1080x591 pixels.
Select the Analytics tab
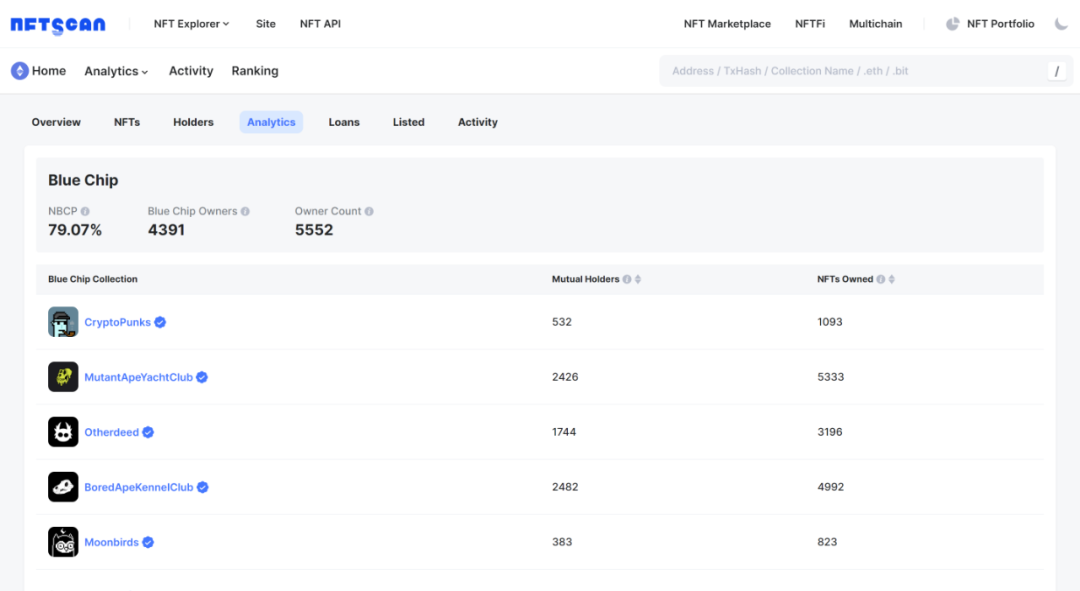(271, 122)
